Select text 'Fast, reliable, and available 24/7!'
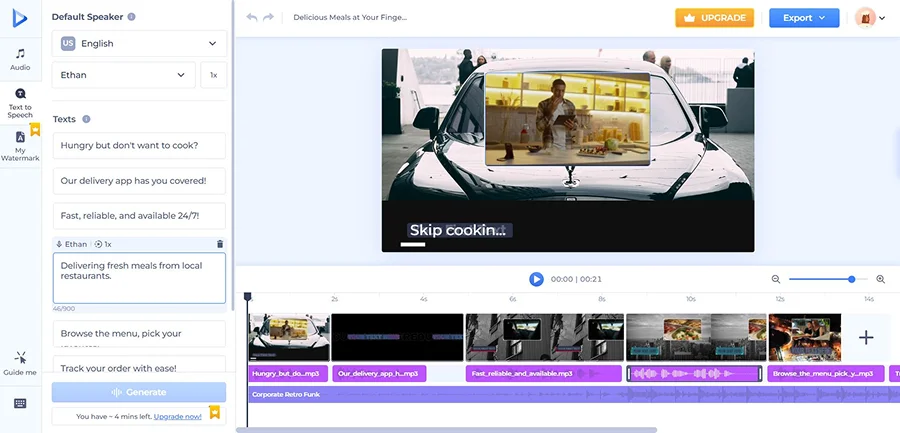 (x=139, y=216)
